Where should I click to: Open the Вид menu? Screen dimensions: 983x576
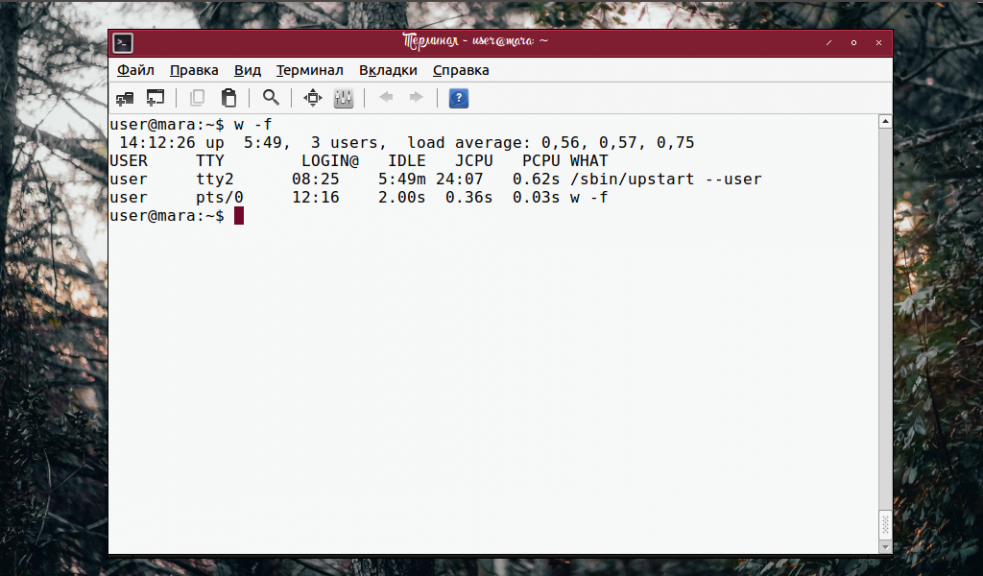pos(247,70)
